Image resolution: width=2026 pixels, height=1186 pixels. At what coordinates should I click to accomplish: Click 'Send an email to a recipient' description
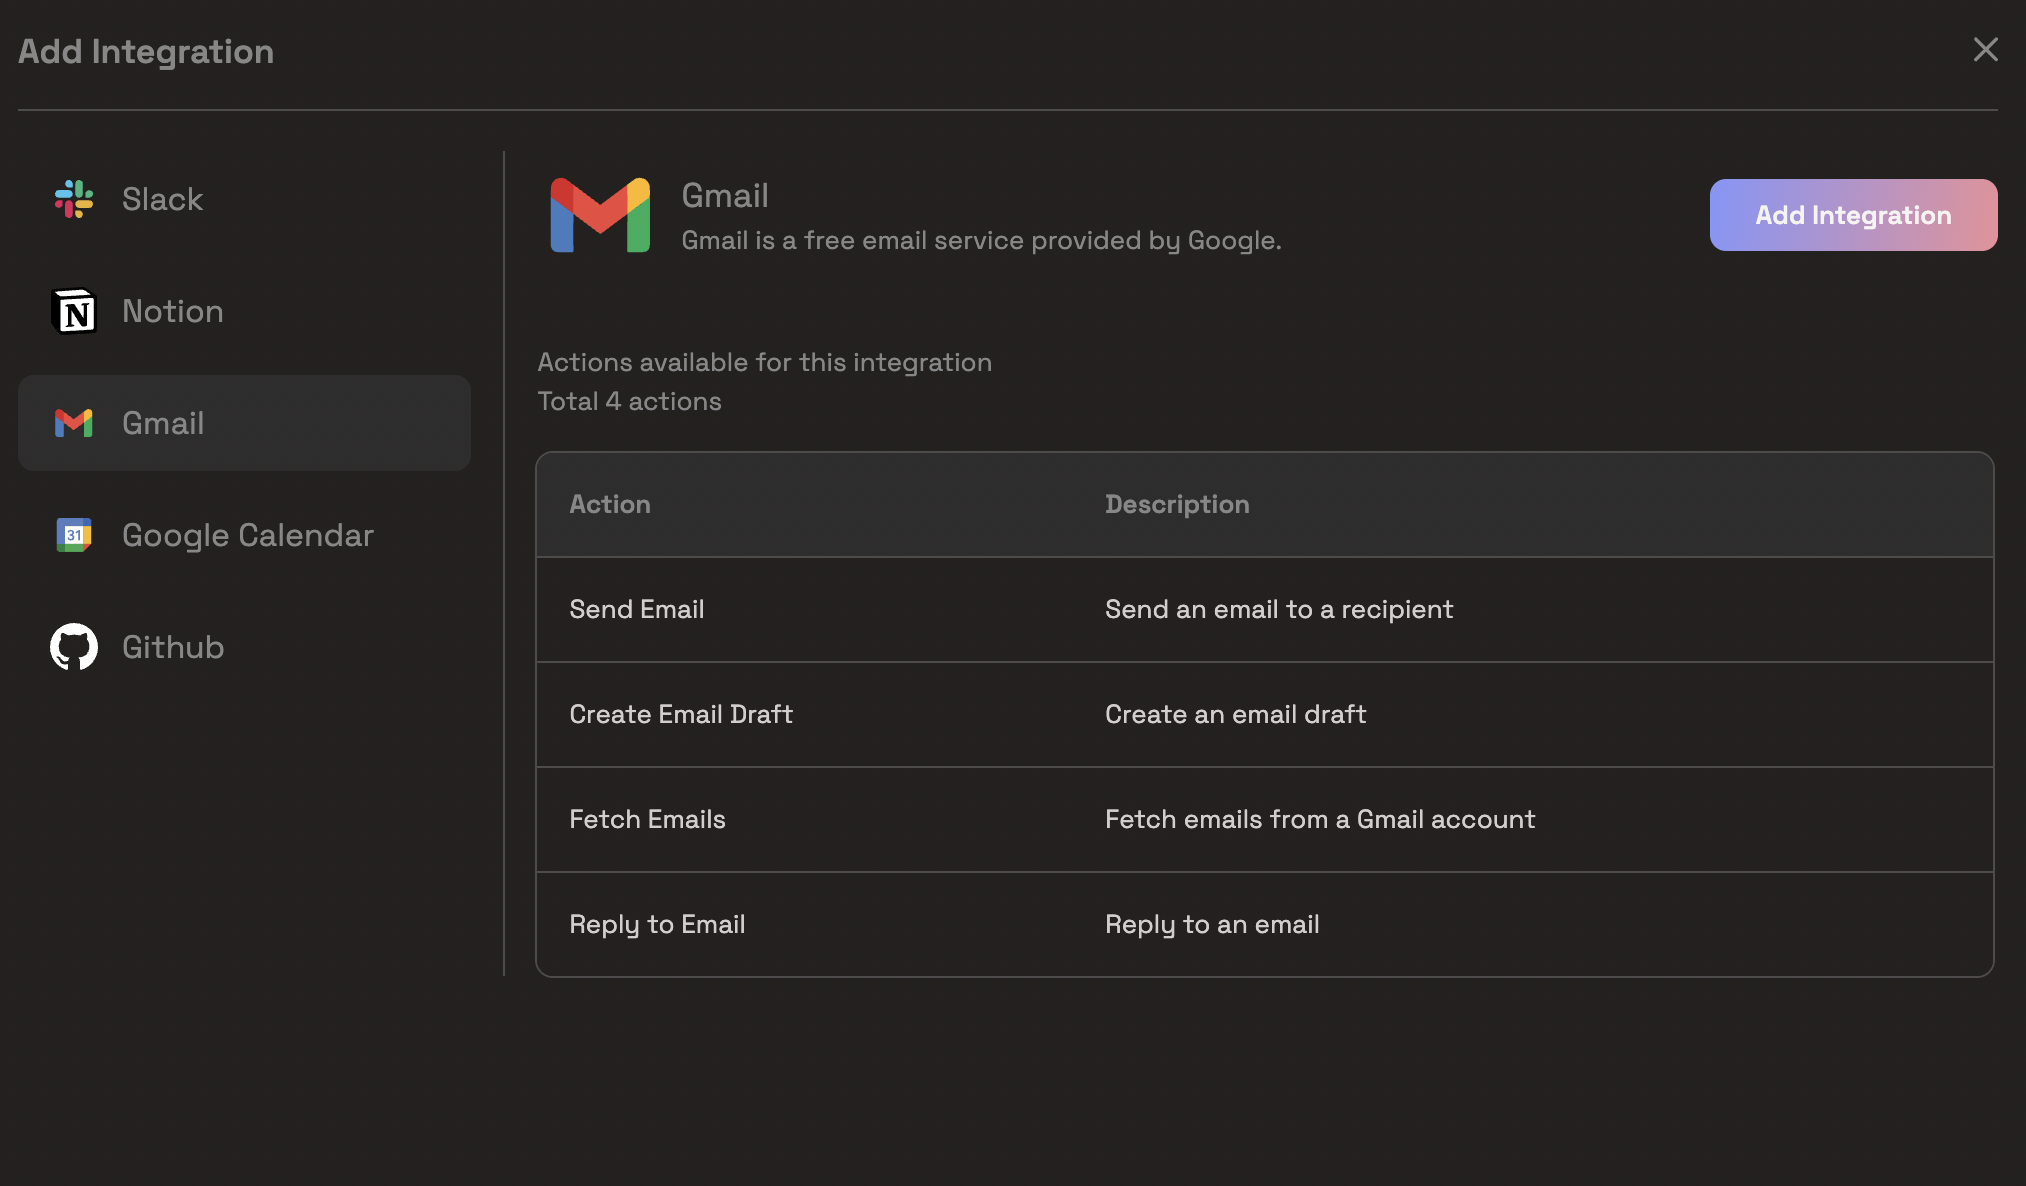pyautogui.click(x=1278, y=609)
